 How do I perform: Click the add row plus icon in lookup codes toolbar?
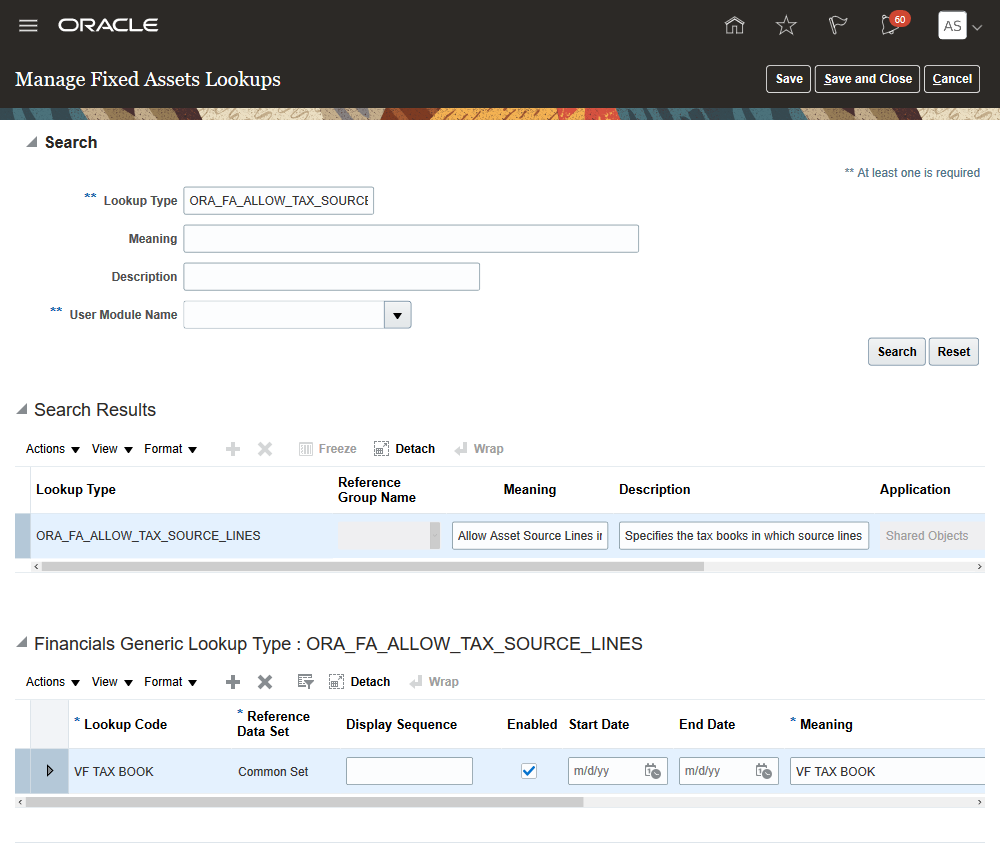pos(233,682)
